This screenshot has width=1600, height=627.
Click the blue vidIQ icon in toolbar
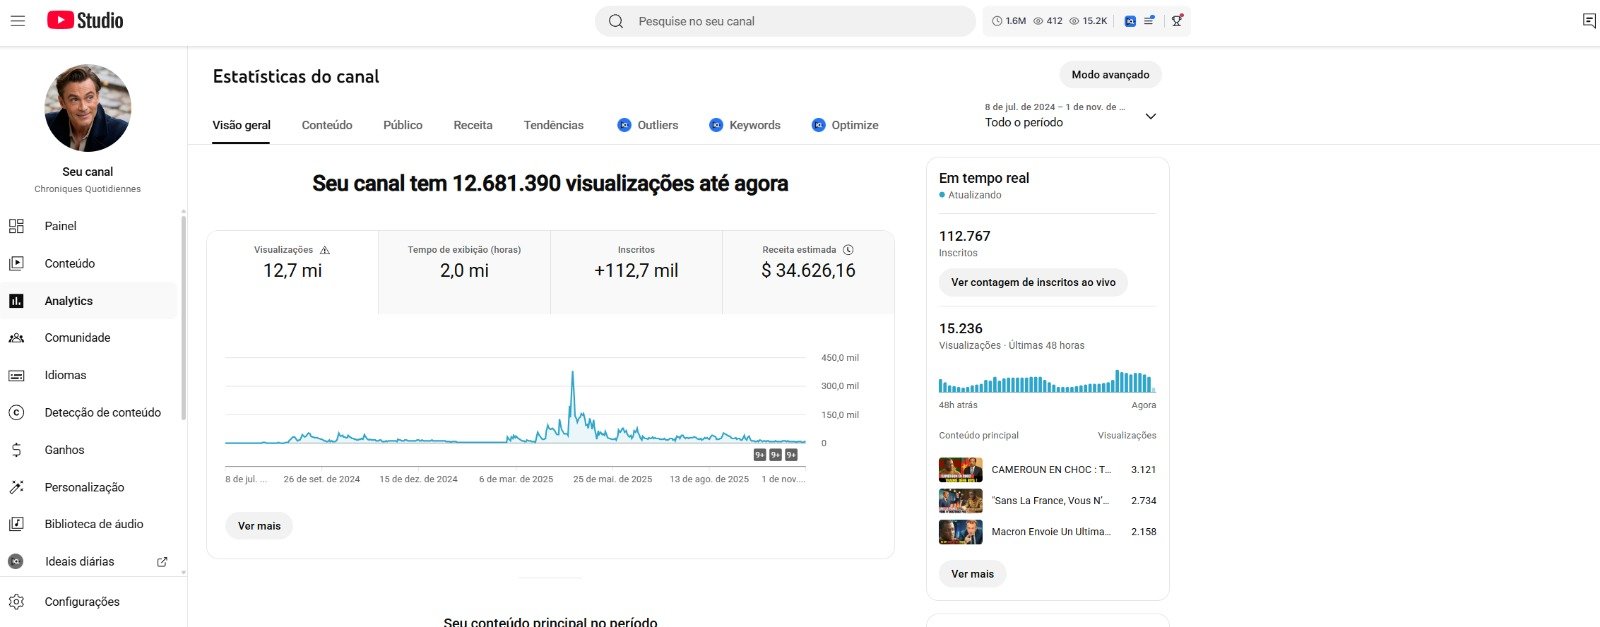[x=1130, y=21]
